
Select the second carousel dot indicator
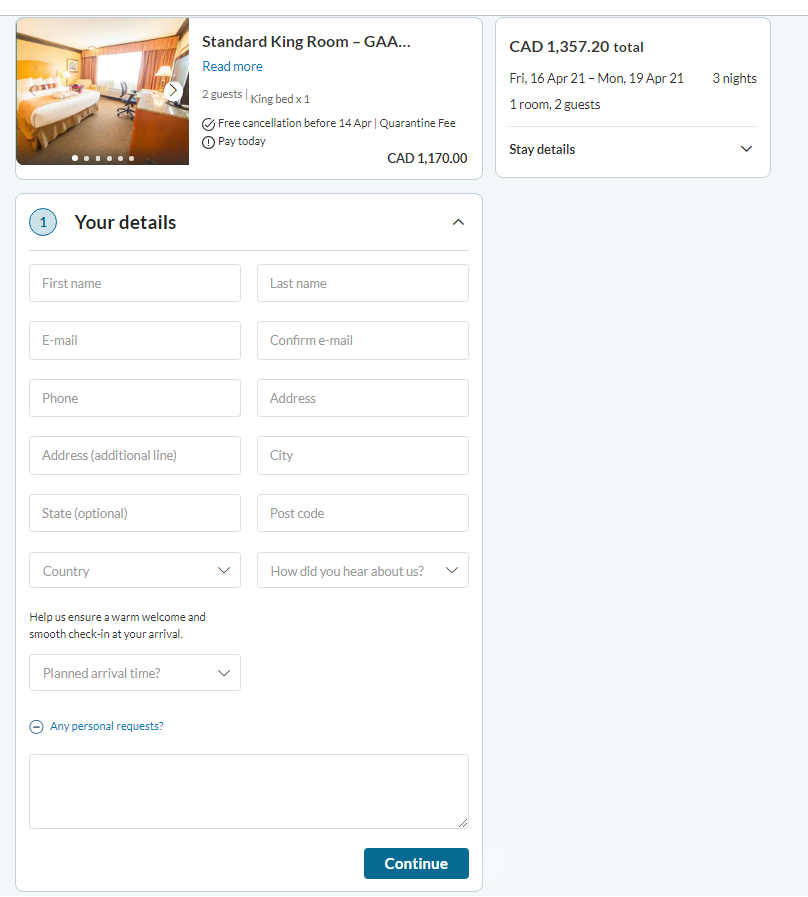tap(86, 158)
